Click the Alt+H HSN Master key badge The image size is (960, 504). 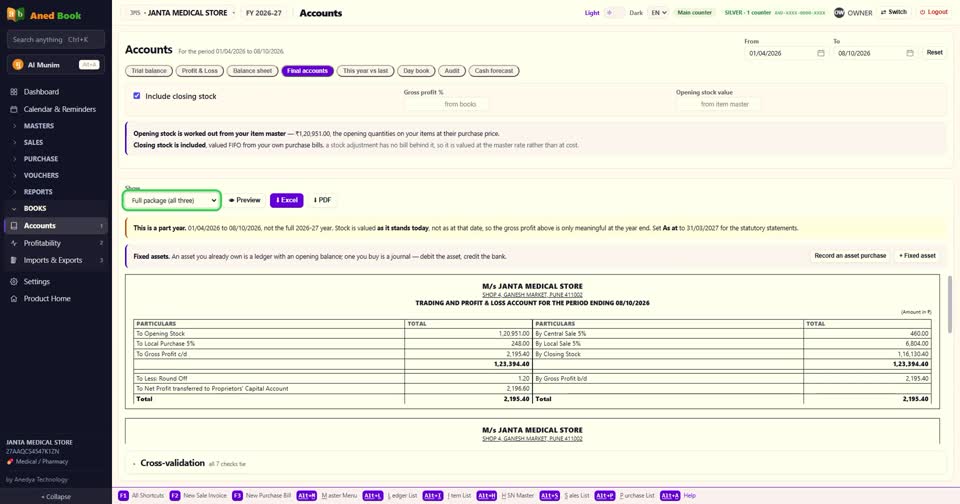[487, 495]
